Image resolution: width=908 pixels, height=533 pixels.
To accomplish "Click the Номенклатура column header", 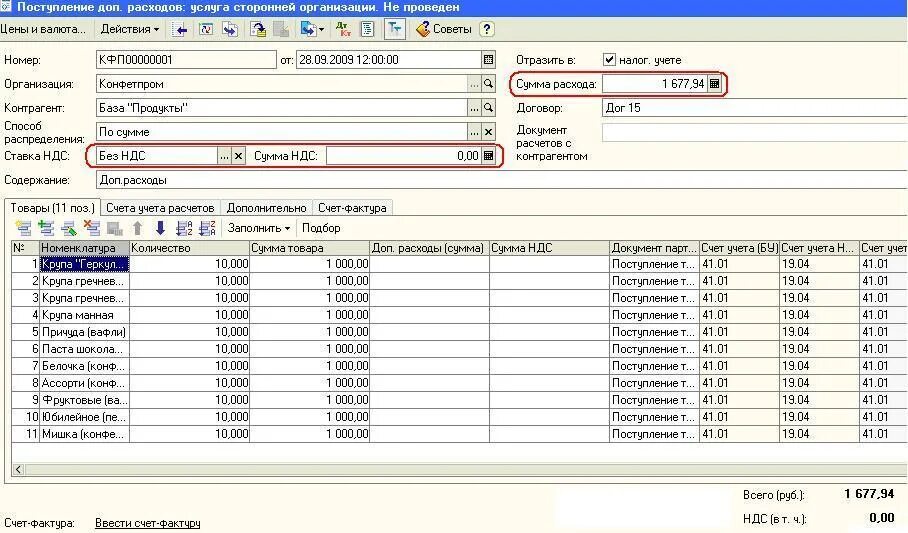I will coord(84,248).
